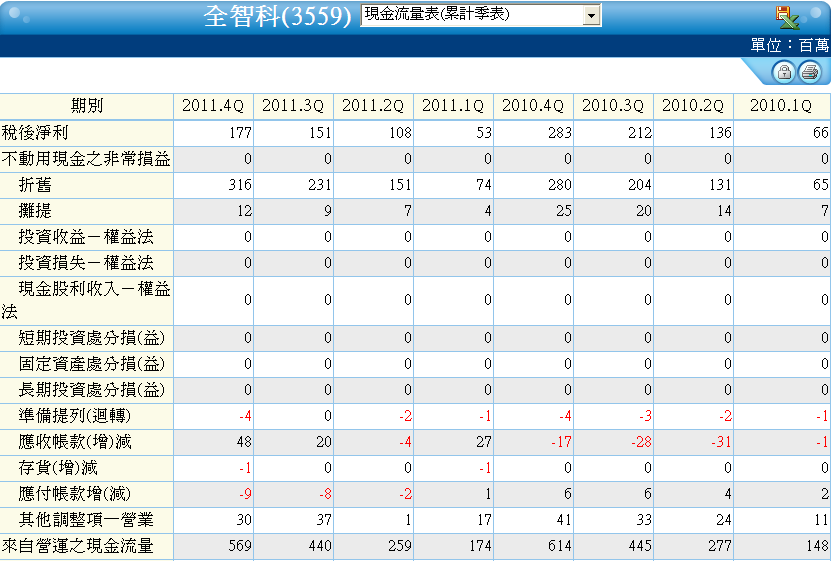Screen dimensions: 833x561
Task: Click the 現金股利收入－權益法 row label
Action: [86, 300]
